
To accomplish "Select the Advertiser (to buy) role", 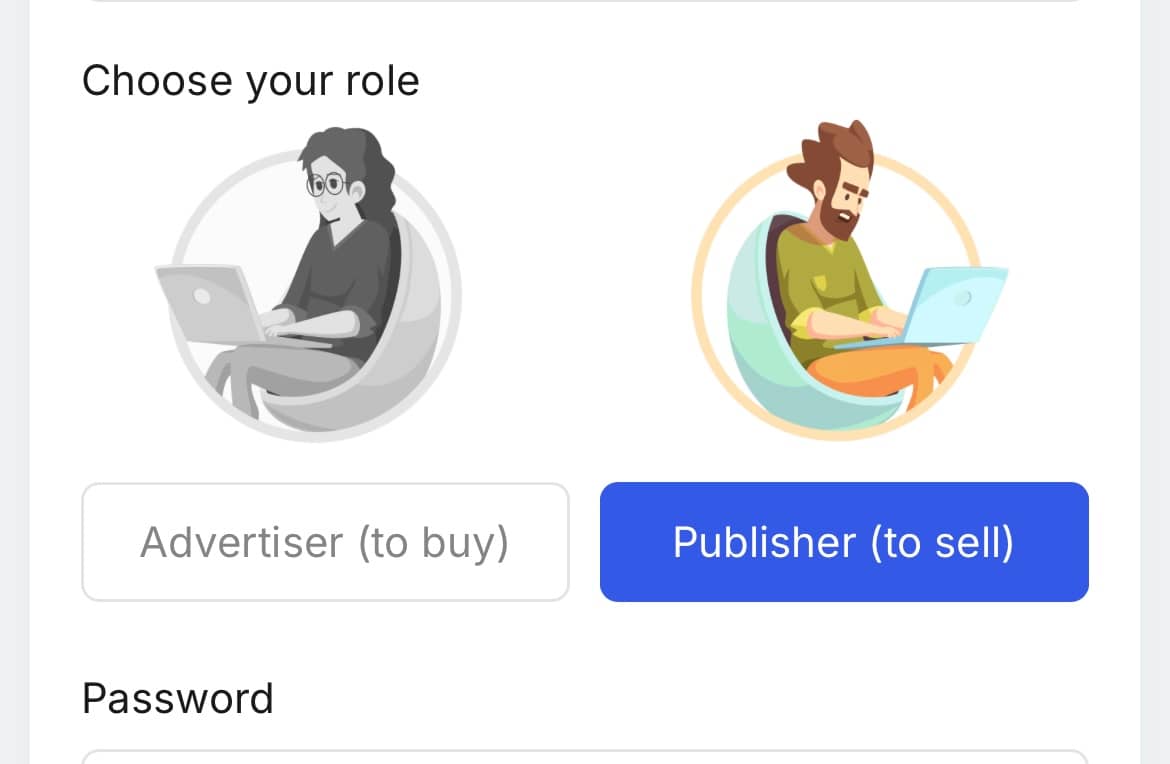I will (325, 542).
